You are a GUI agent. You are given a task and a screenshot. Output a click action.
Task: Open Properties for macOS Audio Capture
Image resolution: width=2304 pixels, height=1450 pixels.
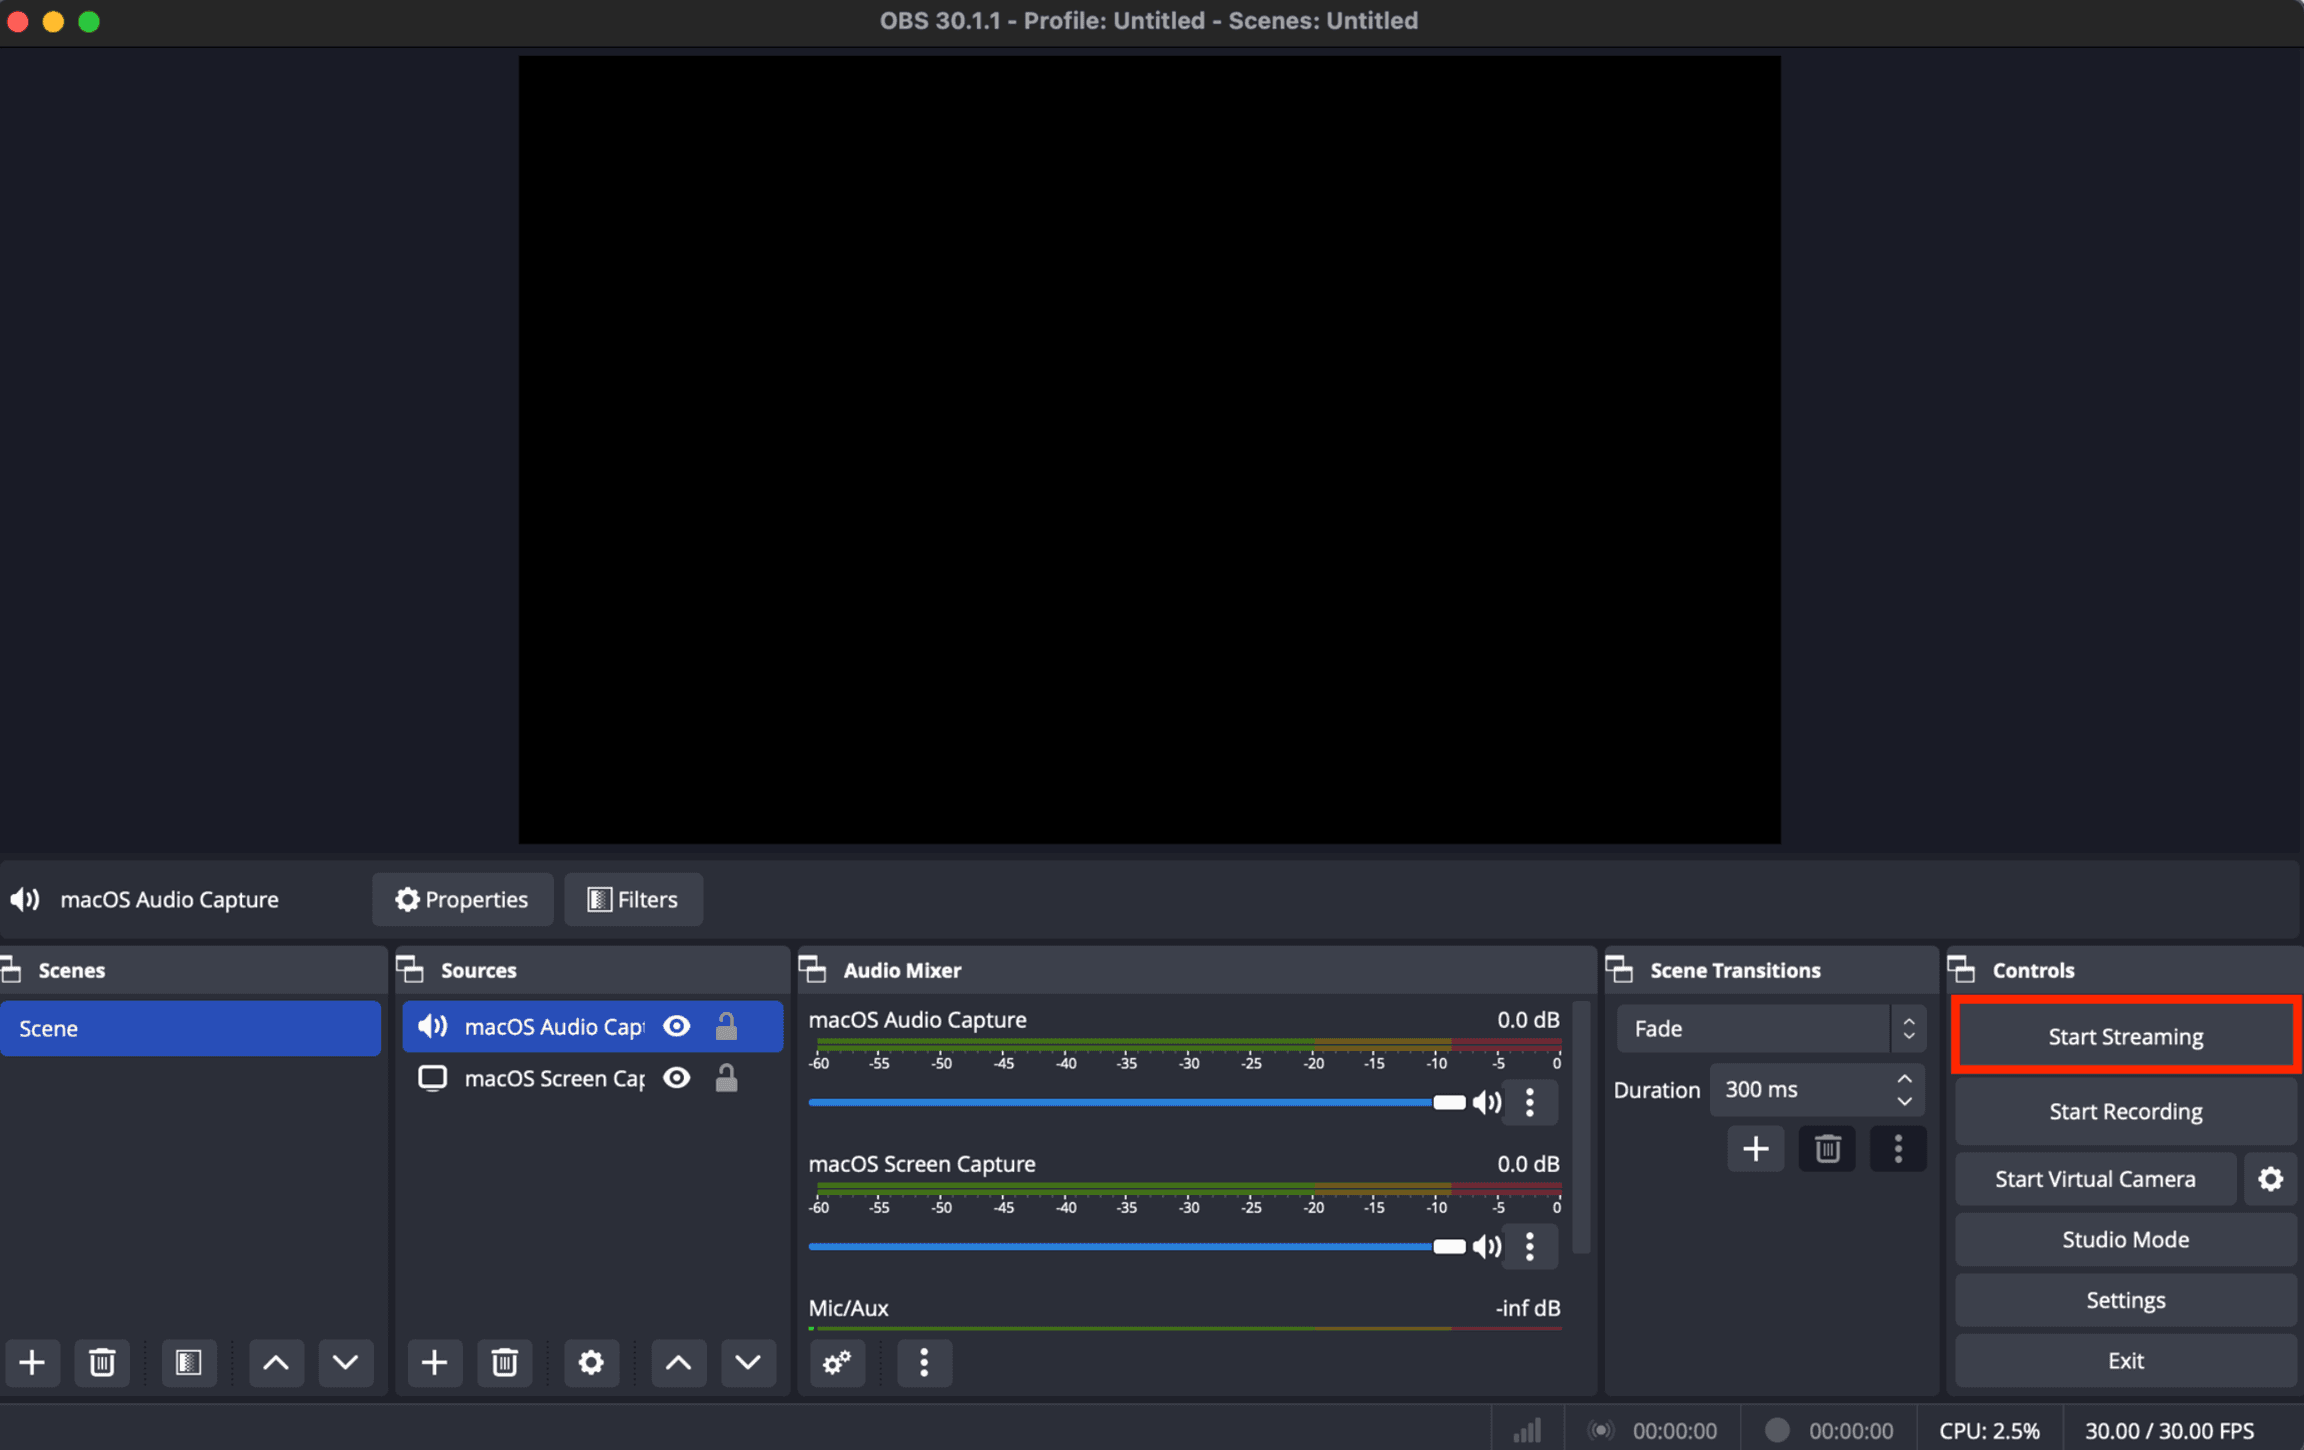462,899
